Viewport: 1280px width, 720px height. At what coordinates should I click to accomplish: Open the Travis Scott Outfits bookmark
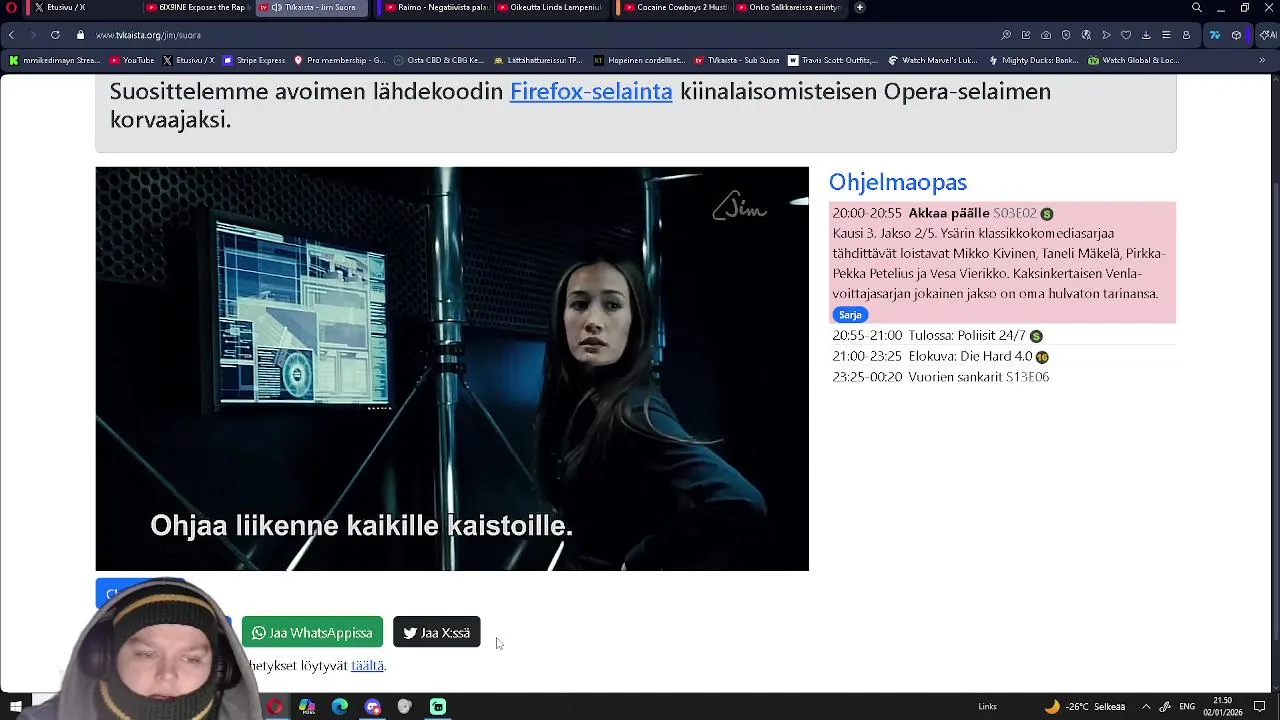point(832,60)
